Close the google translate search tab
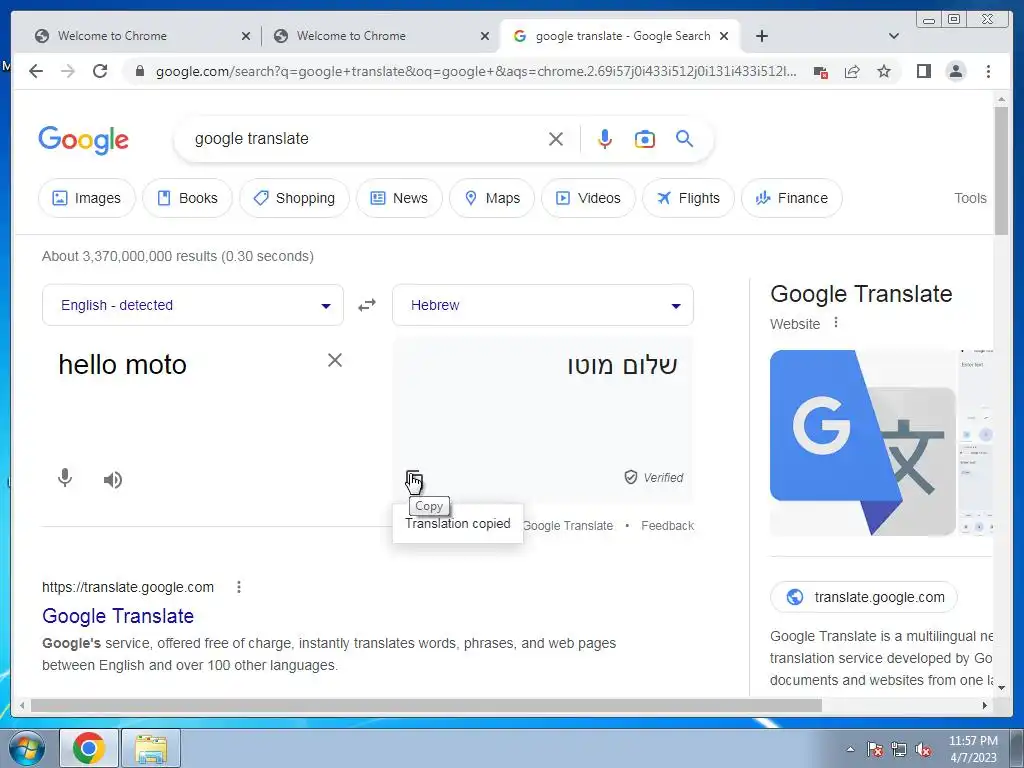This screenshot has height=768, width=1024. tap(724, 36)
